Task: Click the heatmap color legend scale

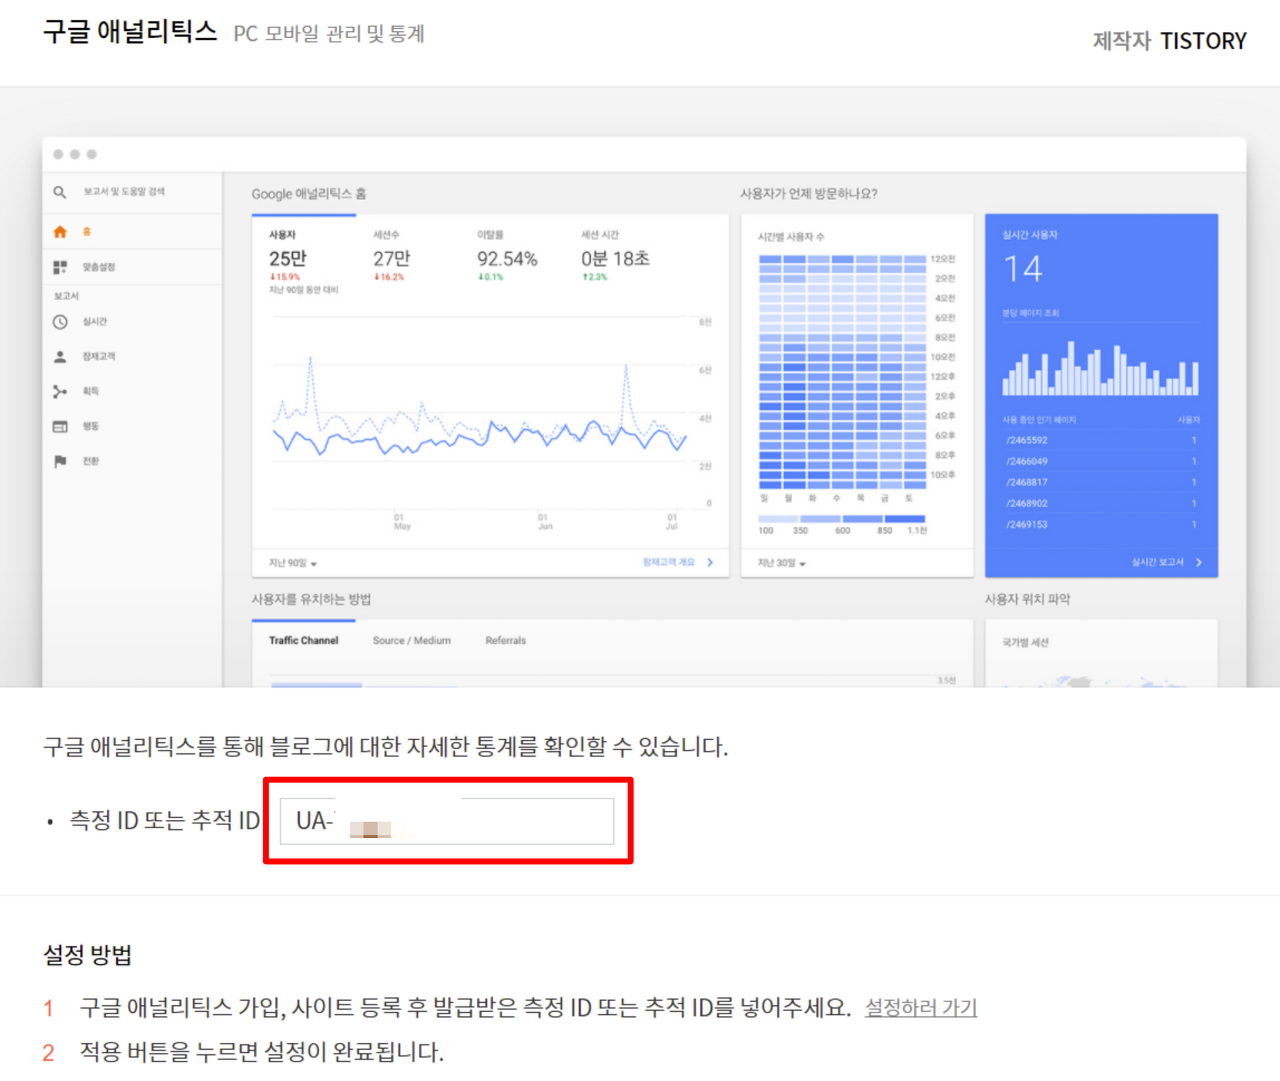Action: 842,519
